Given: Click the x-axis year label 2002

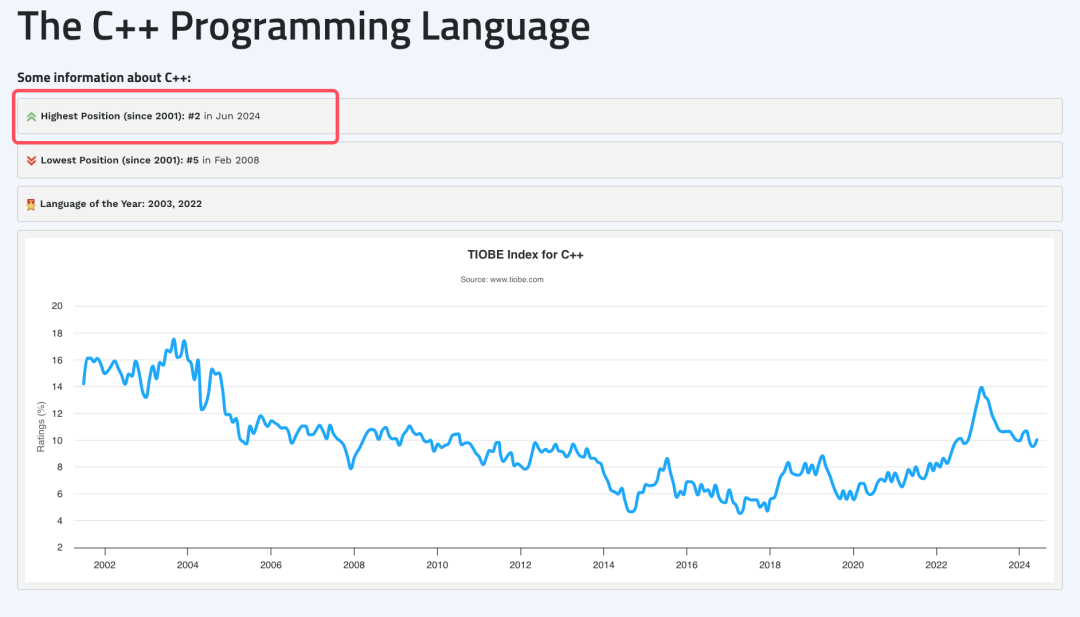Looking at the screenshot, I should 105,565.
